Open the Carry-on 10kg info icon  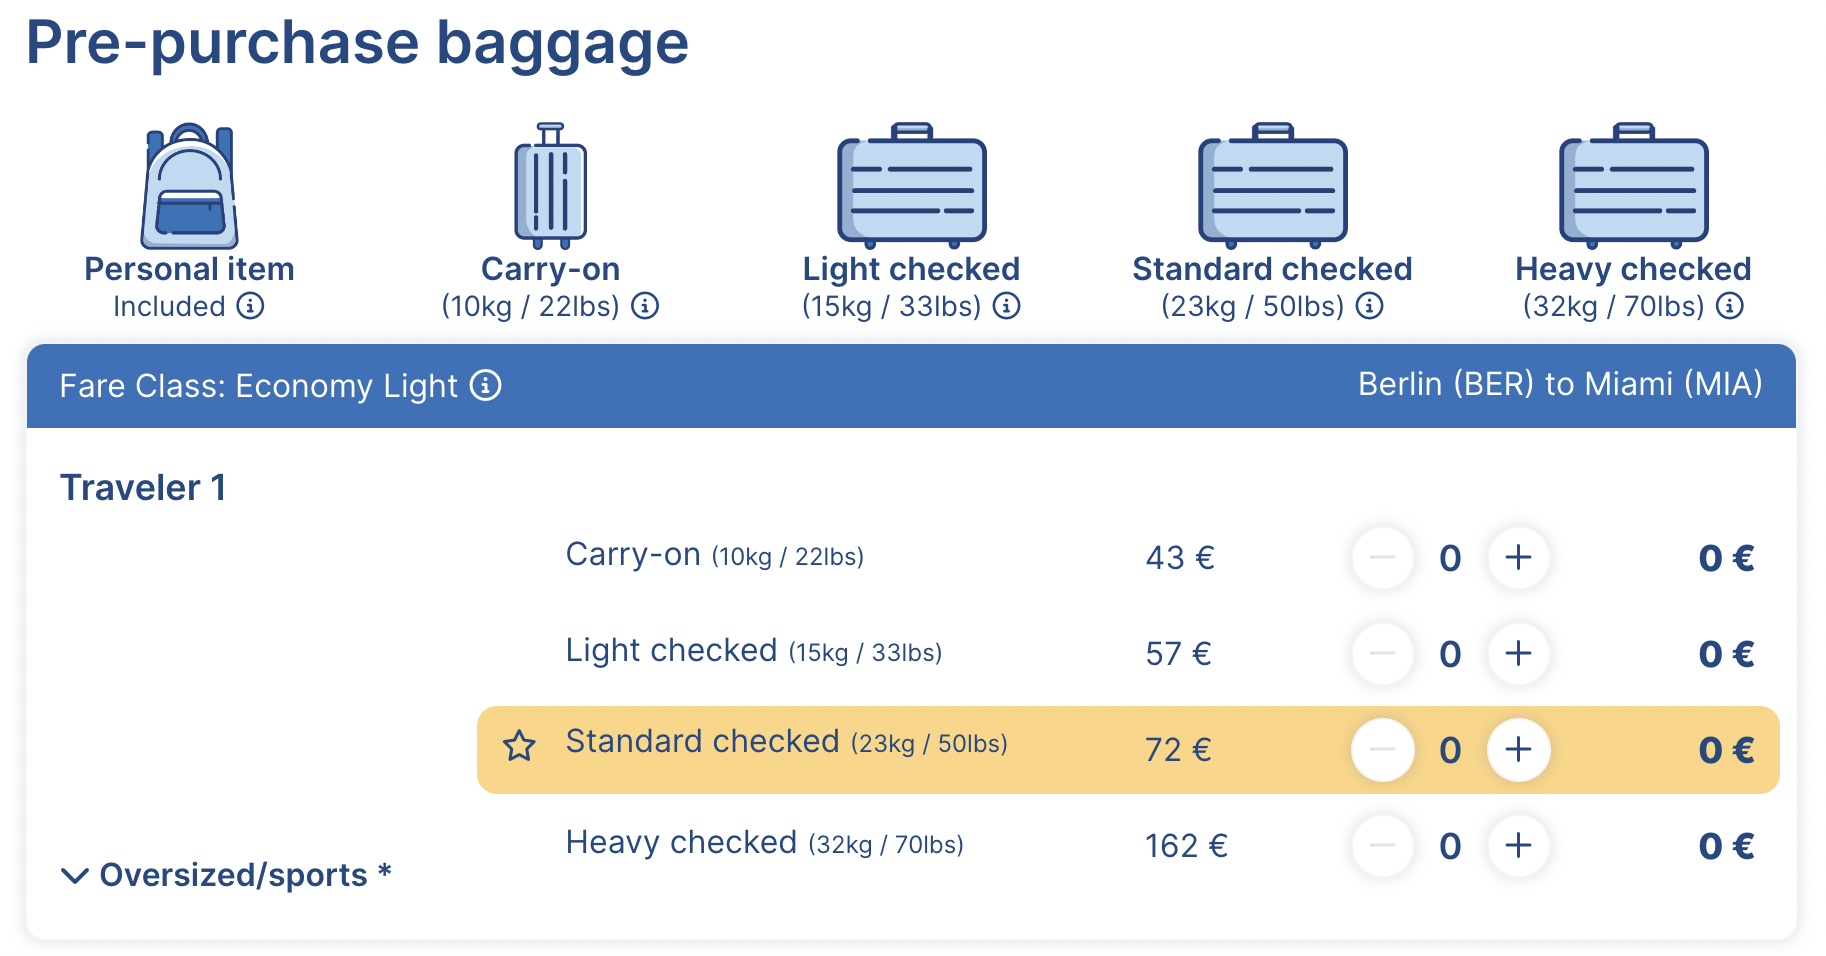[x=645, y=306]
